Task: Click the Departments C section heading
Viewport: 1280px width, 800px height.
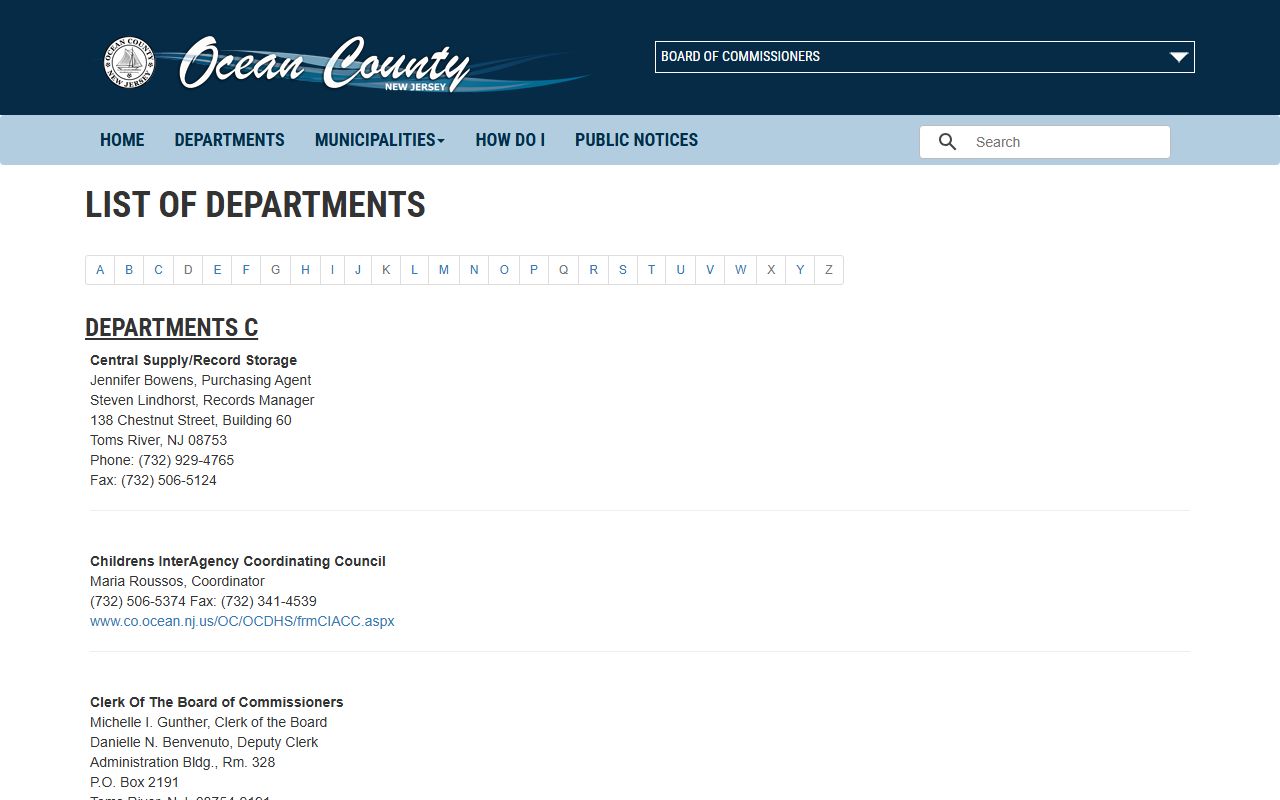Action: 171,328
